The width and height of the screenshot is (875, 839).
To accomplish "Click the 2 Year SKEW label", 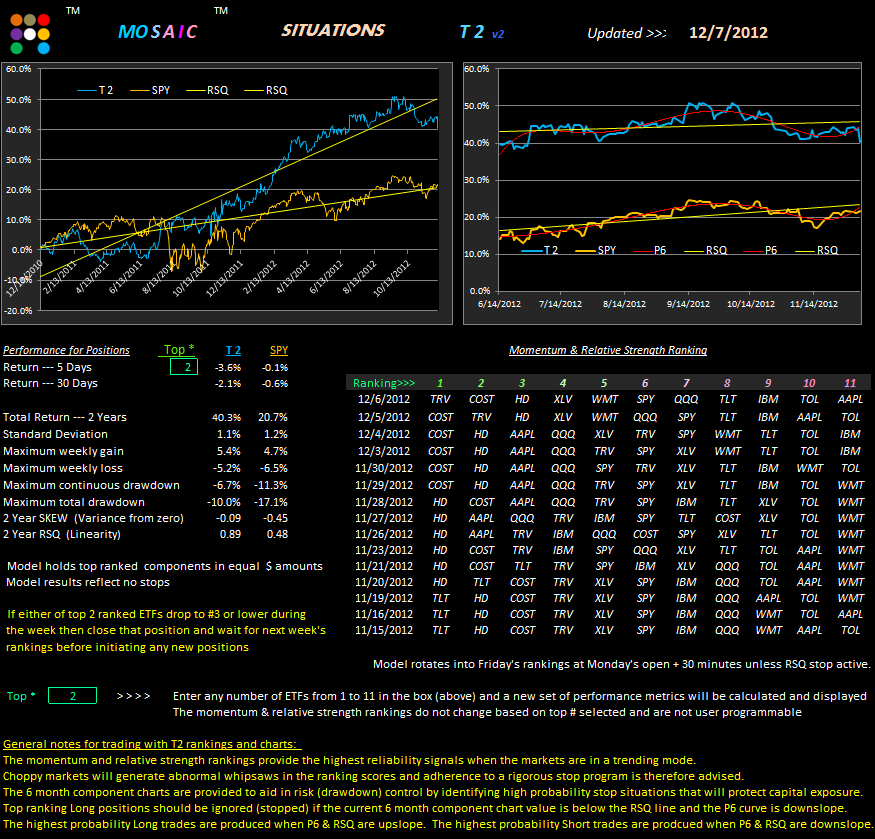I will tap(93, 518).
